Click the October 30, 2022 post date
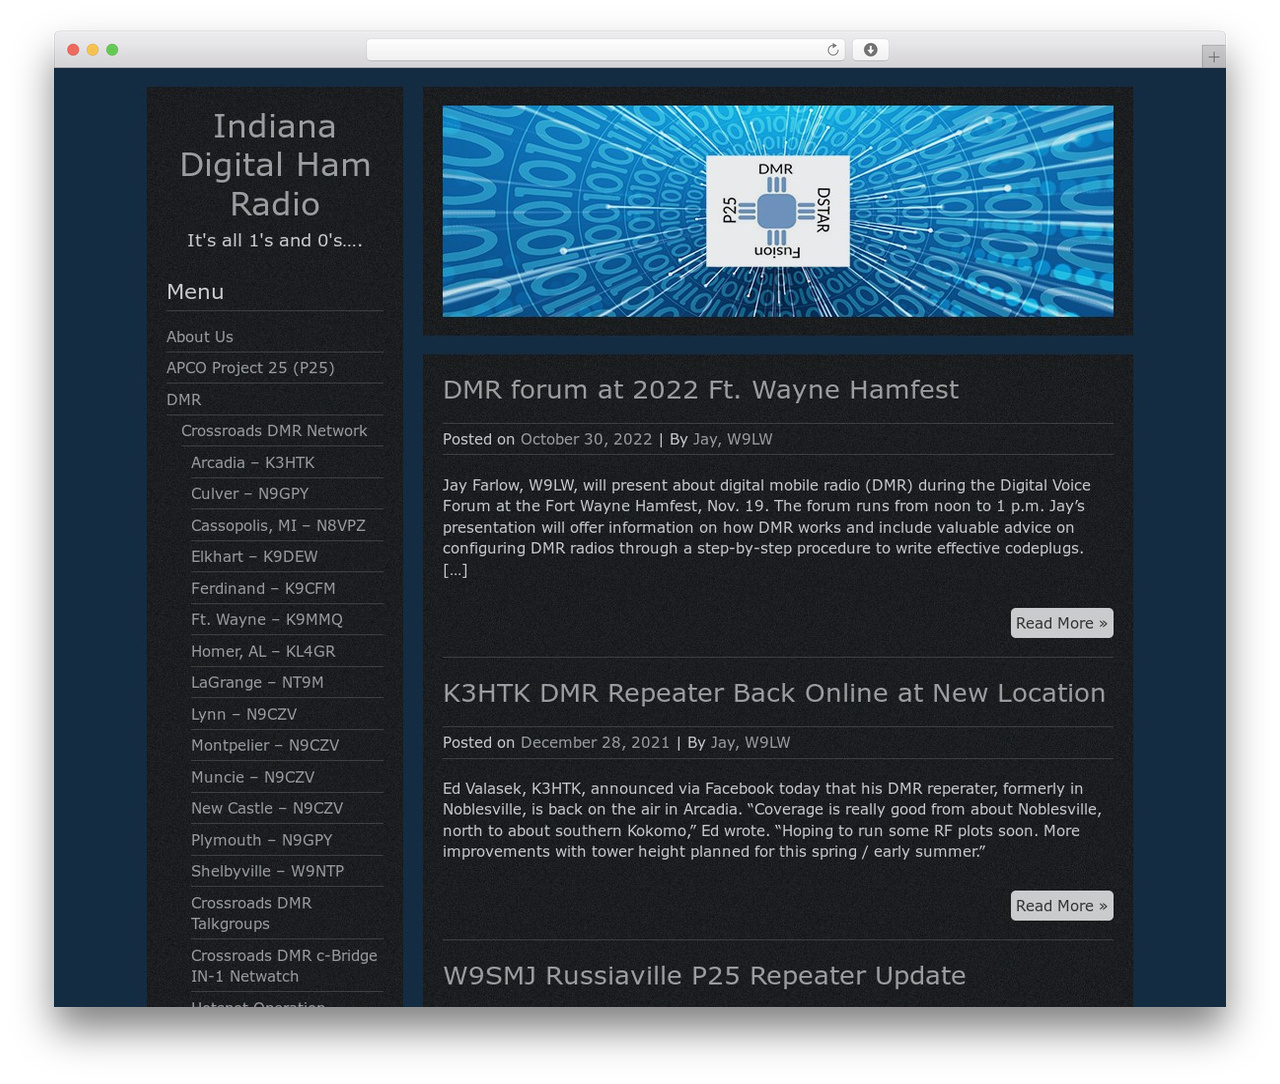 point(586,440)
